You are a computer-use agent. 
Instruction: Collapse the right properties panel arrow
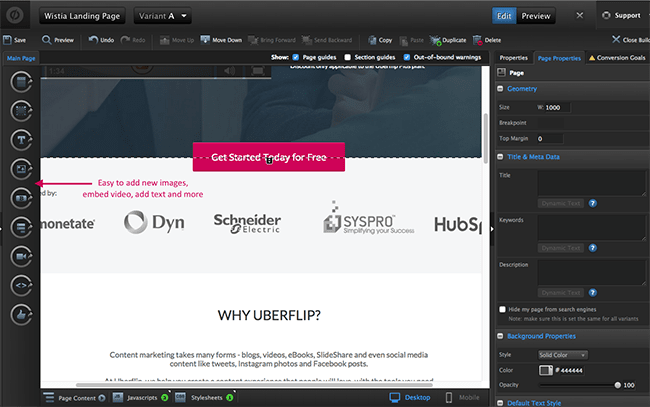click(492, 229)
